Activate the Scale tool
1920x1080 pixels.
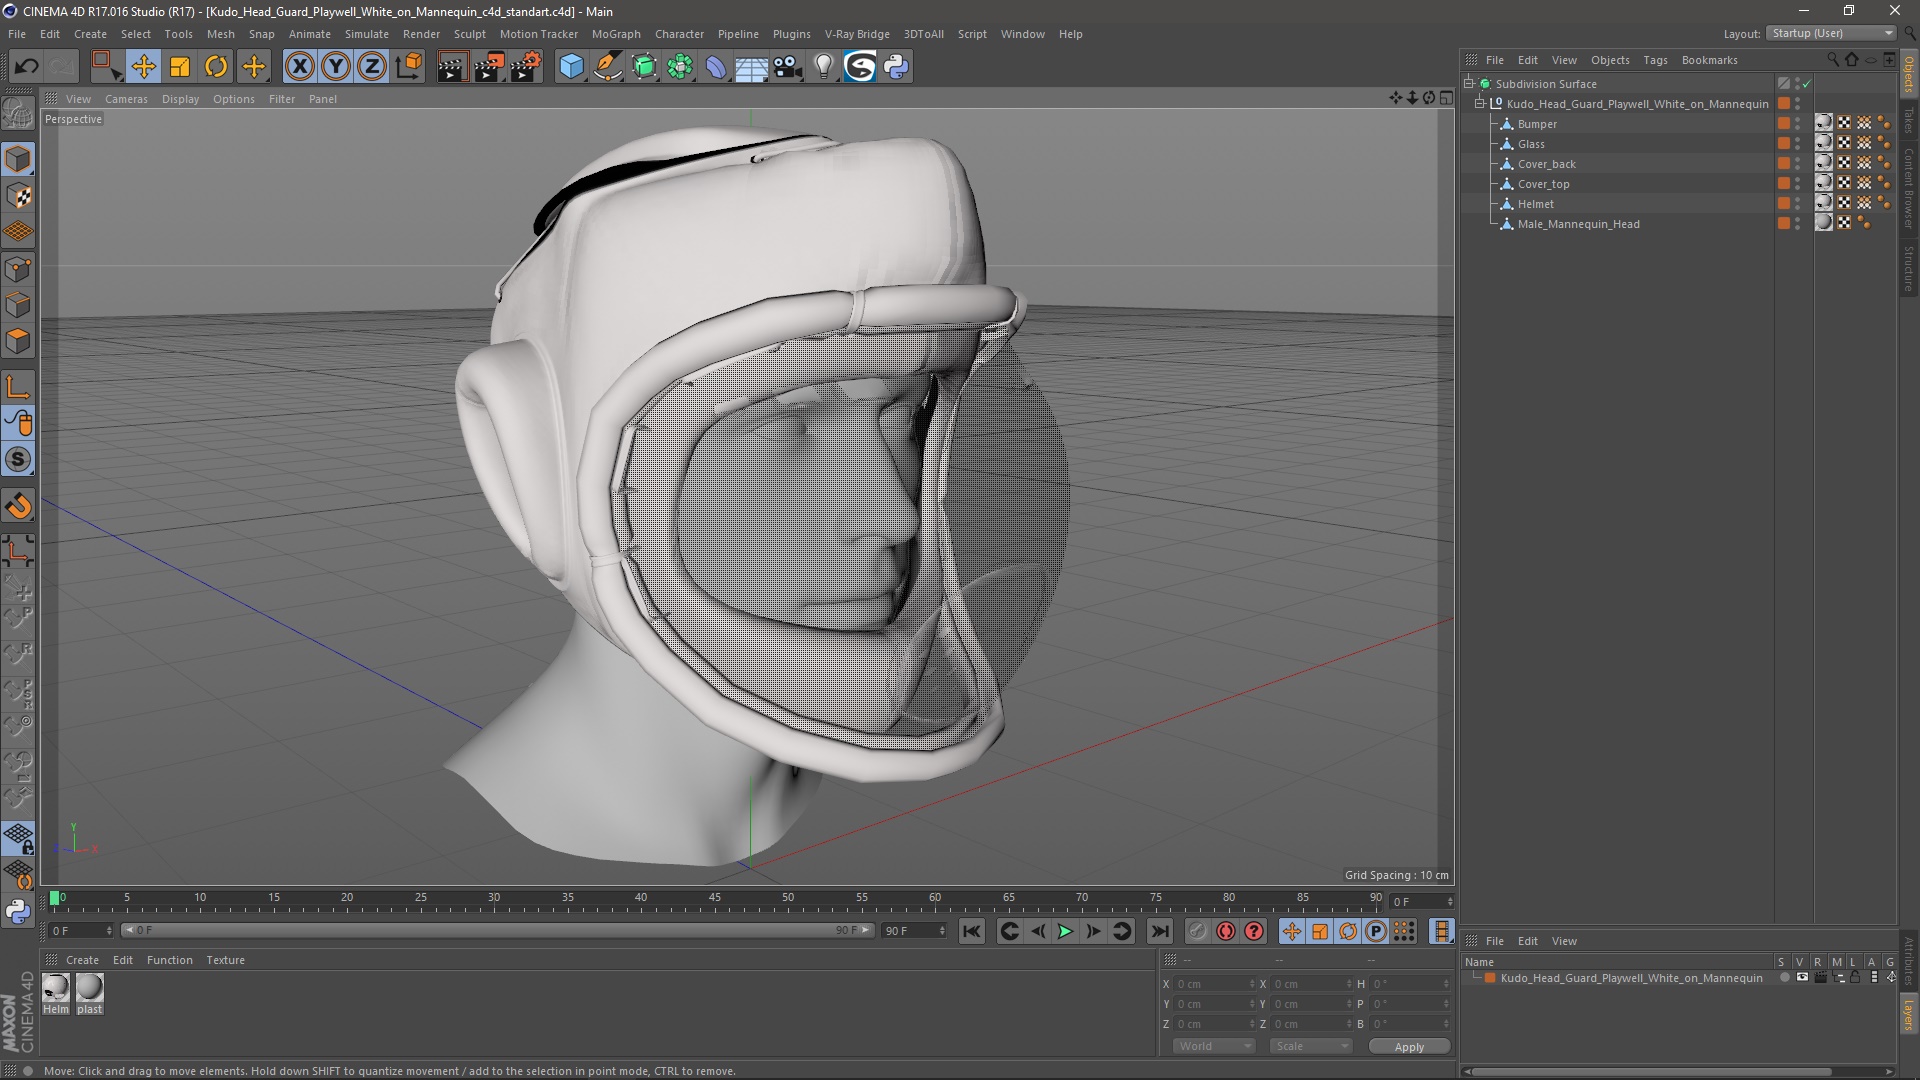click(x=180, y=67)
